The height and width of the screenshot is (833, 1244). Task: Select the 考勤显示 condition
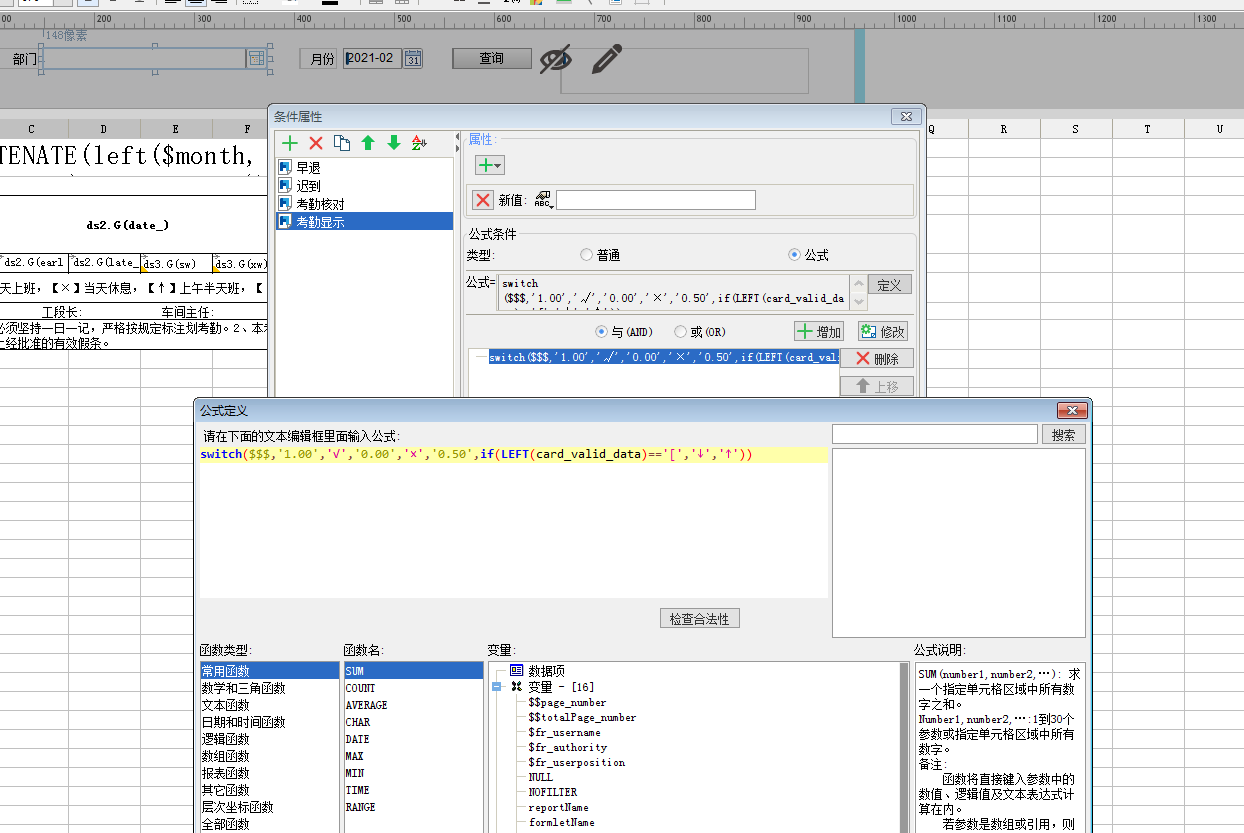(x=364, y=222)
